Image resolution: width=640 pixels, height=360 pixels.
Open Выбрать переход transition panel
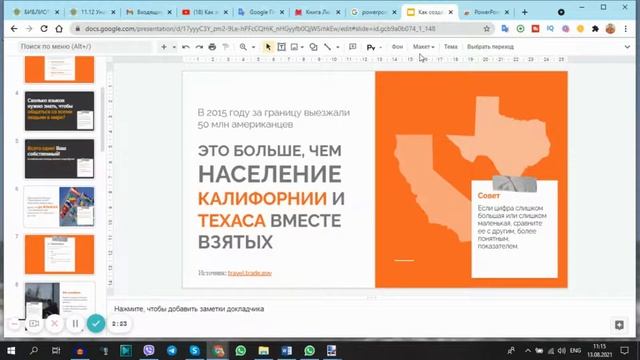click(x=490, y=47)
